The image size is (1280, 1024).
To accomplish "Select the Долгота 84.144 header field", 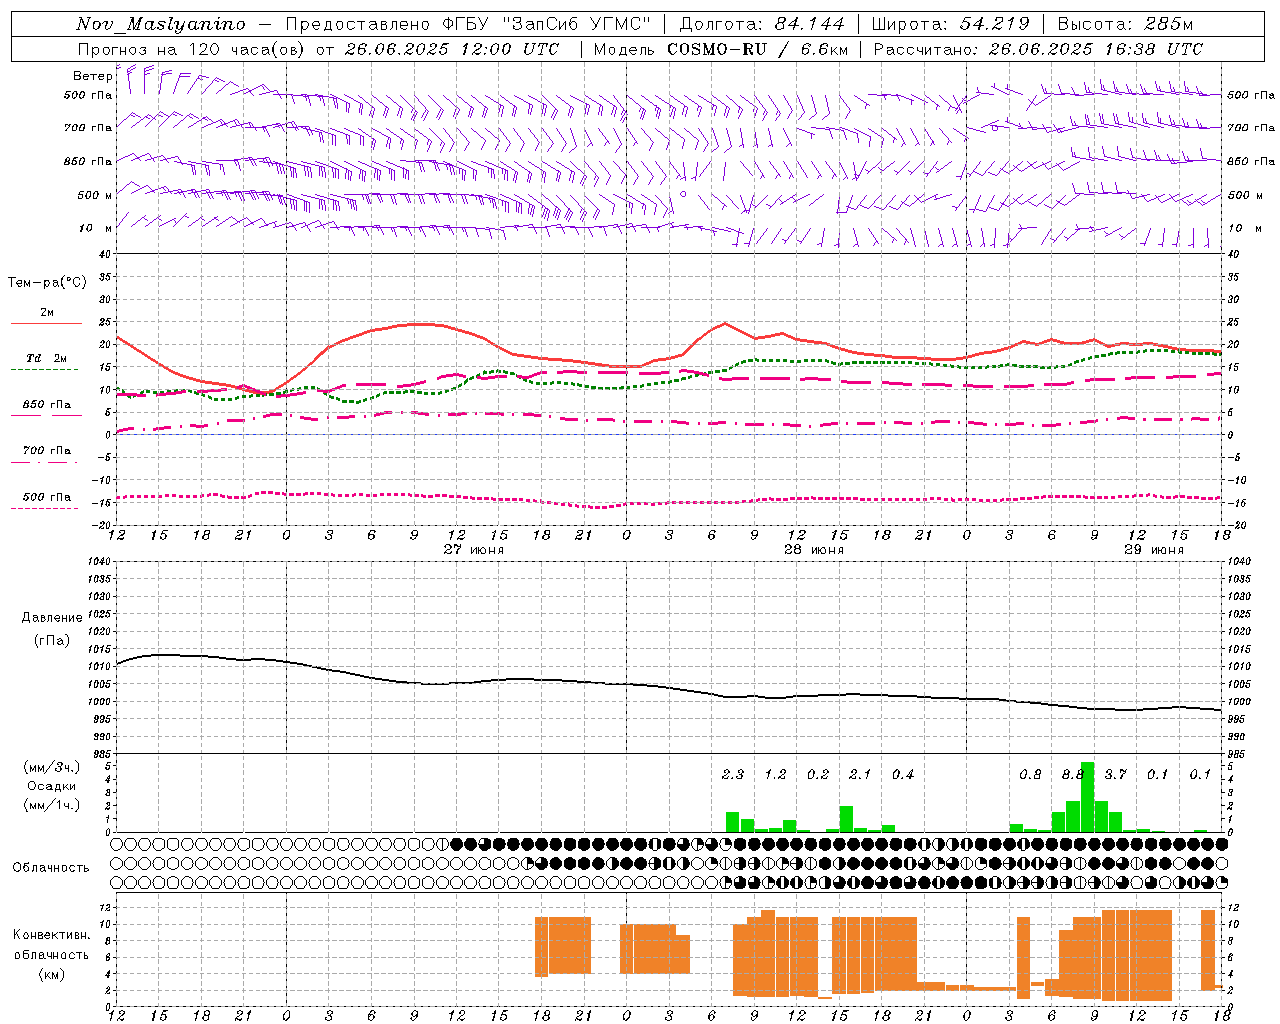I will click(762, 24).
